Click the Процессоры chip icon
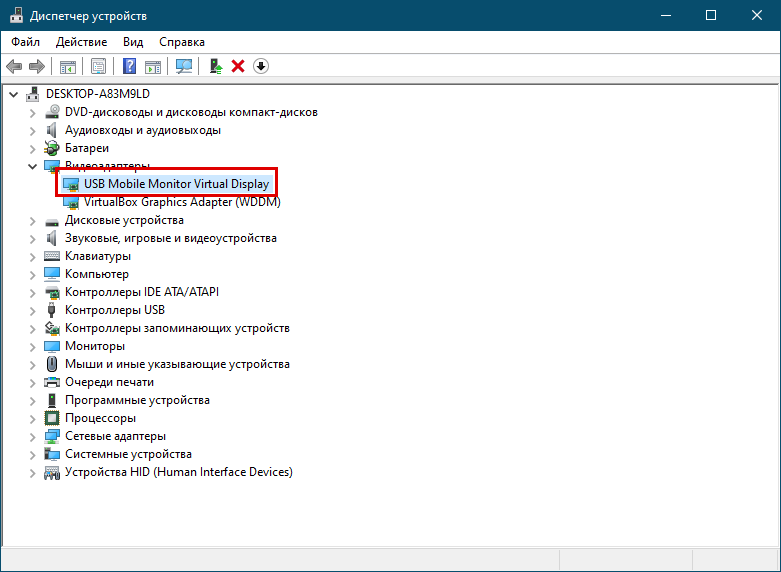The width and height of the screenshot is (781, 572). click(x=52, y=418)
